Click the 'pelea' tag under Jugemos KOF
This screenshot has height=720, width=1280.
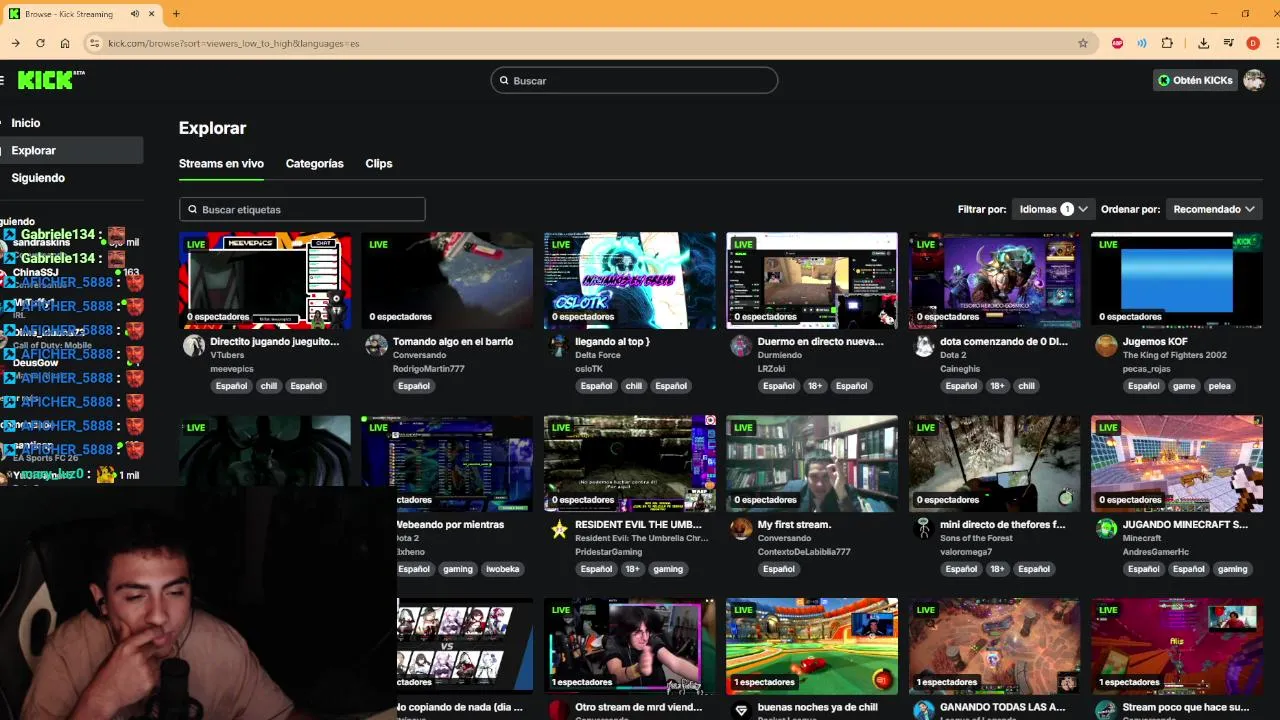1219,386
